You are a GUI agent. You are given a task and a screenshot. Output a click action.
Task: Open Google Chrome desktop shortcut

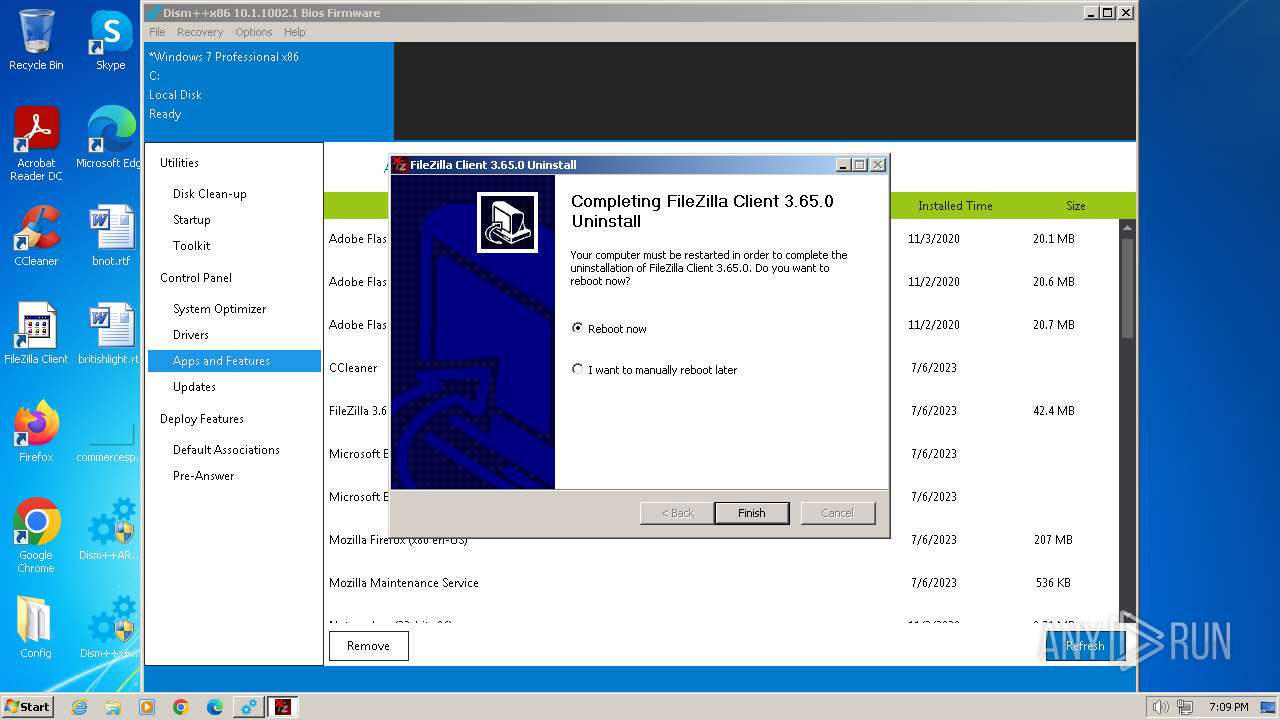point(36,536)
